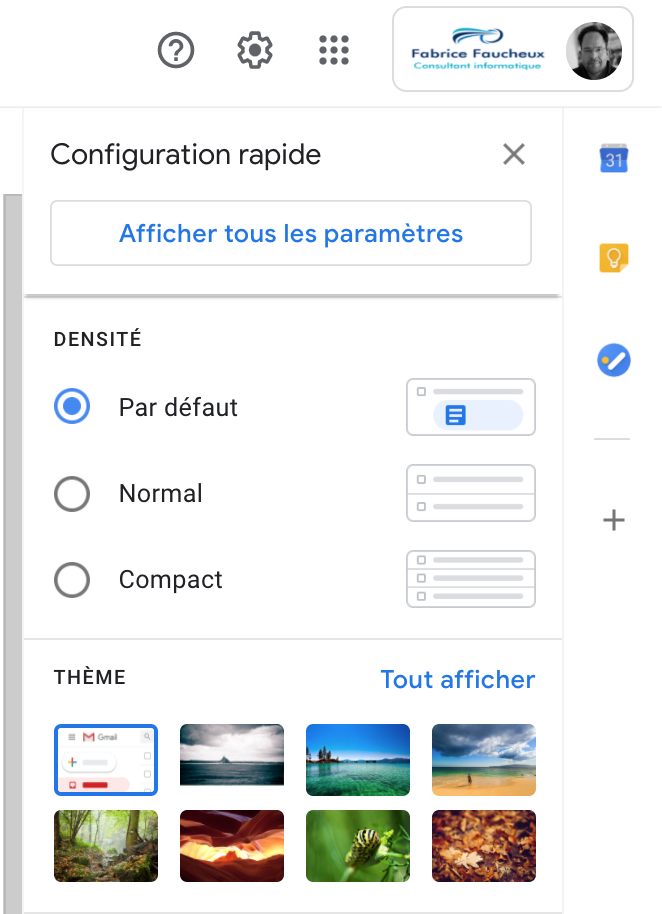Screen dimensions: 662x914
Task: Open the Help question mark icon
Action: [x=176, y=50]
